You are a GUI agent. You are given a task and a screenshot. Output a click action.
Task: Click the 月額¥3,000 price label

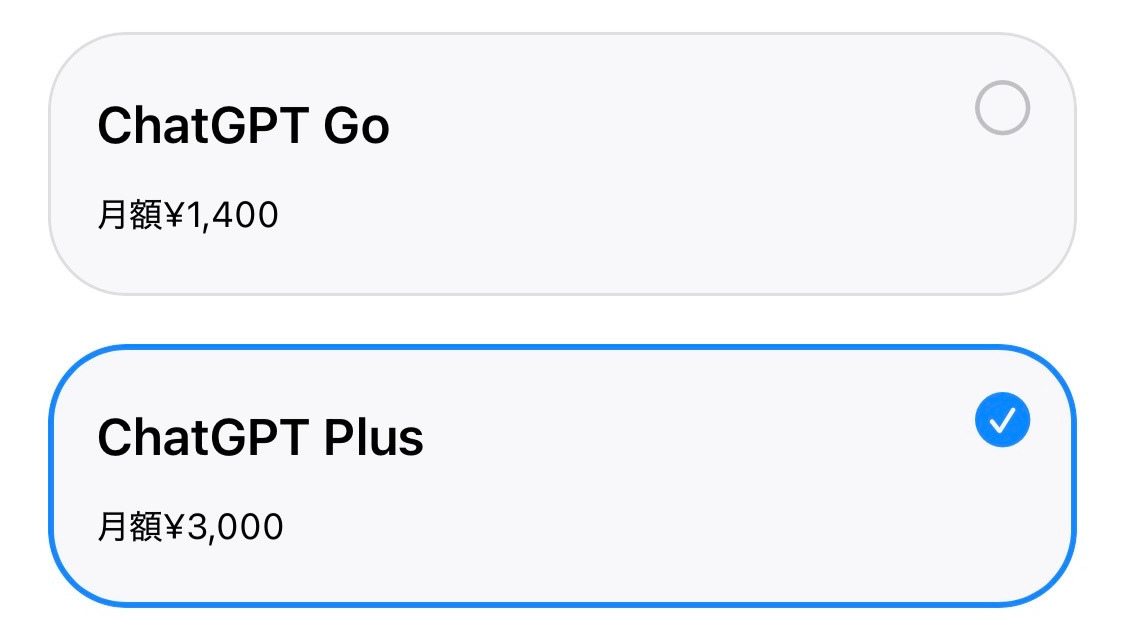(190, 527)
